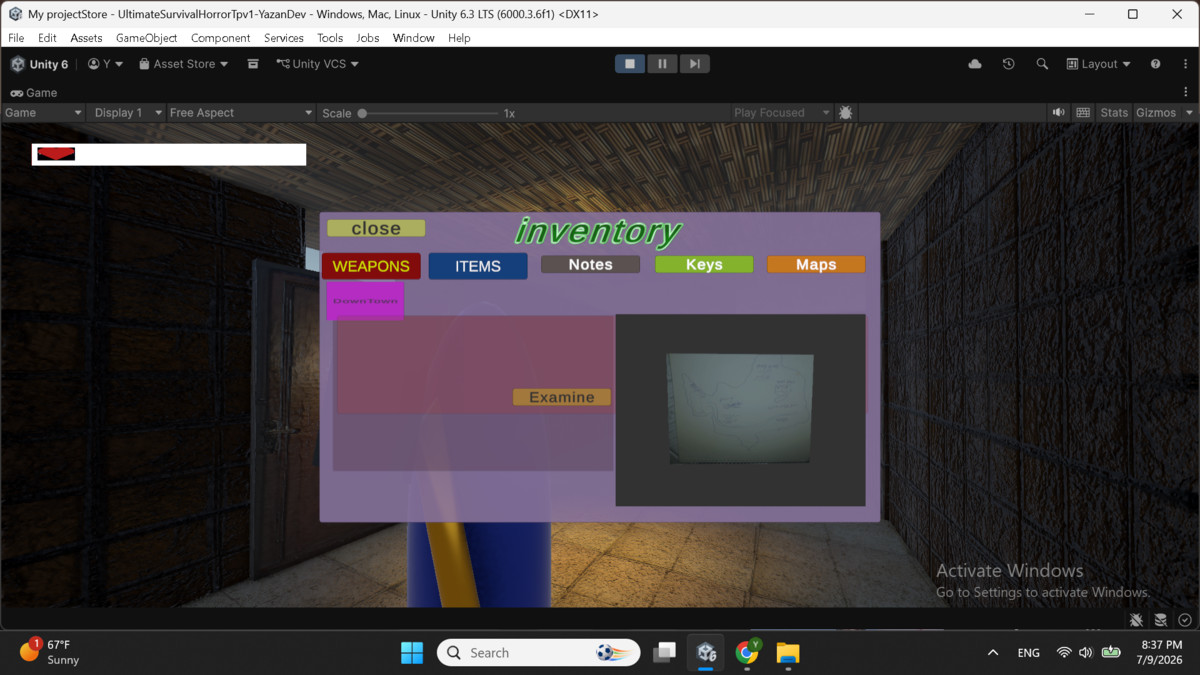Show hidden system tray icons
This screenshot has height=675, width=1200.
pos(993,653)
